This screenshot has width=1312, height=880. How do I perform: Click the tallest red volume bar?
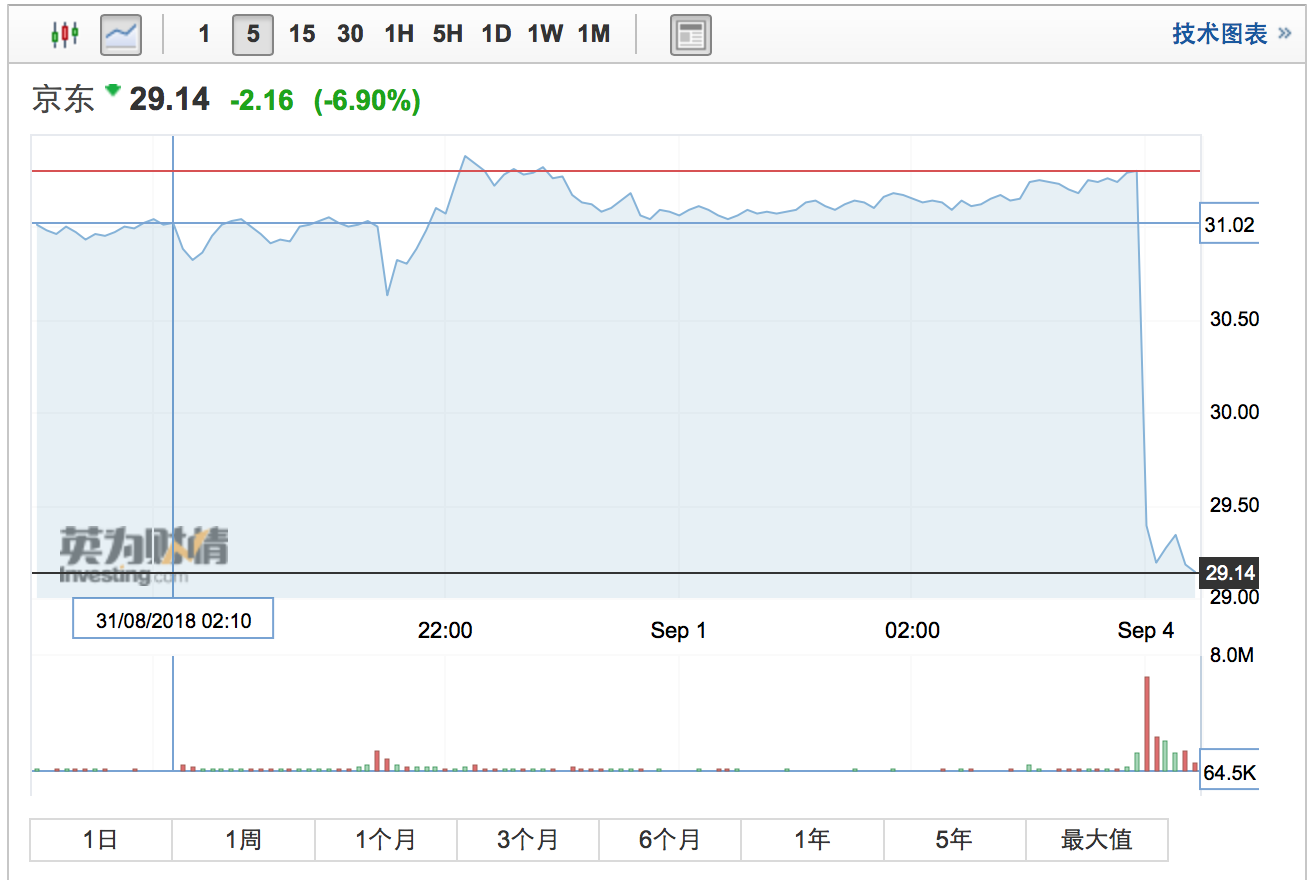[1147, 724]
